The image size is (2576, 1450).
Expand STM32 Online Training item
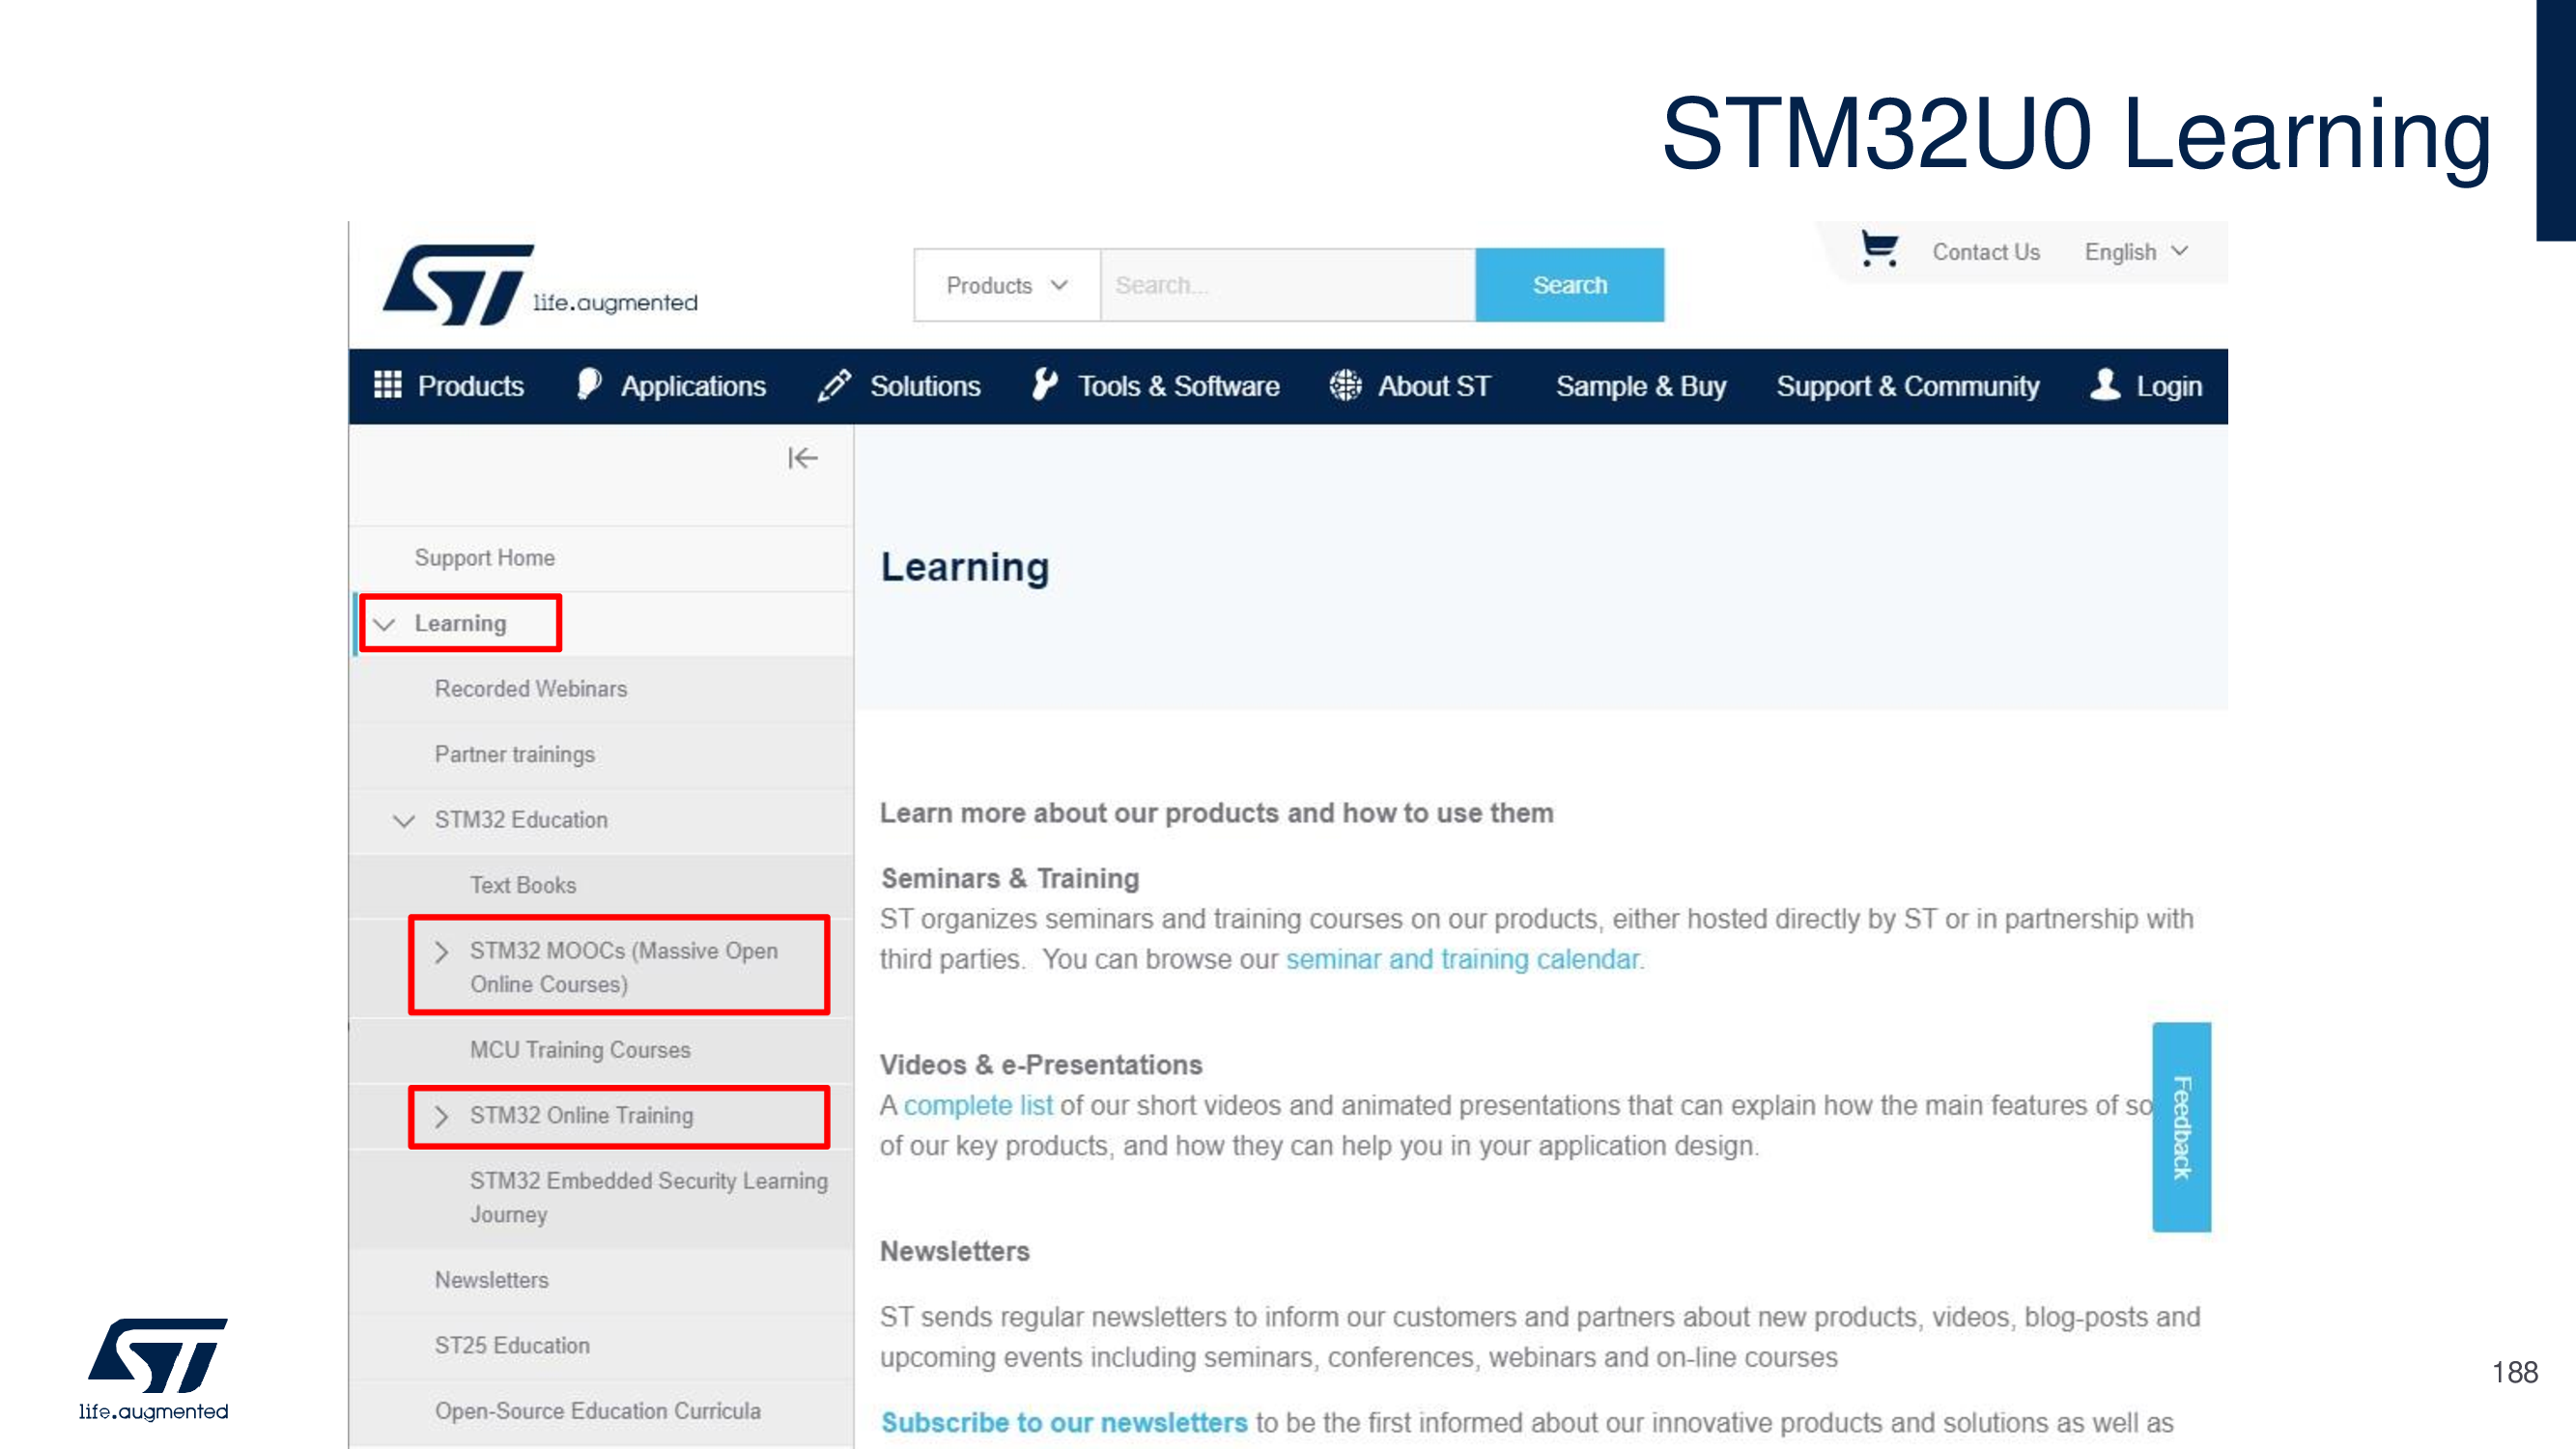coord(441,1116)
